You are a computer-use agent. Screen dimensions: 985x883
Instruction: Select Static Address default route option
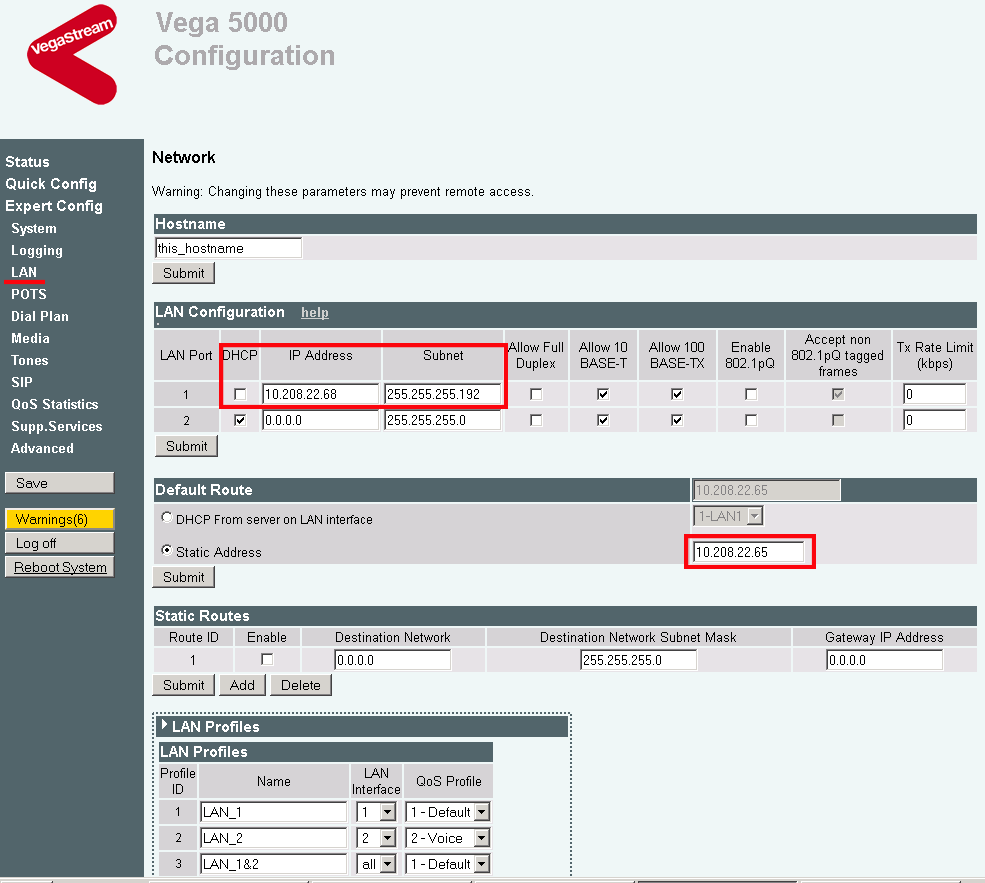[166, 550]
